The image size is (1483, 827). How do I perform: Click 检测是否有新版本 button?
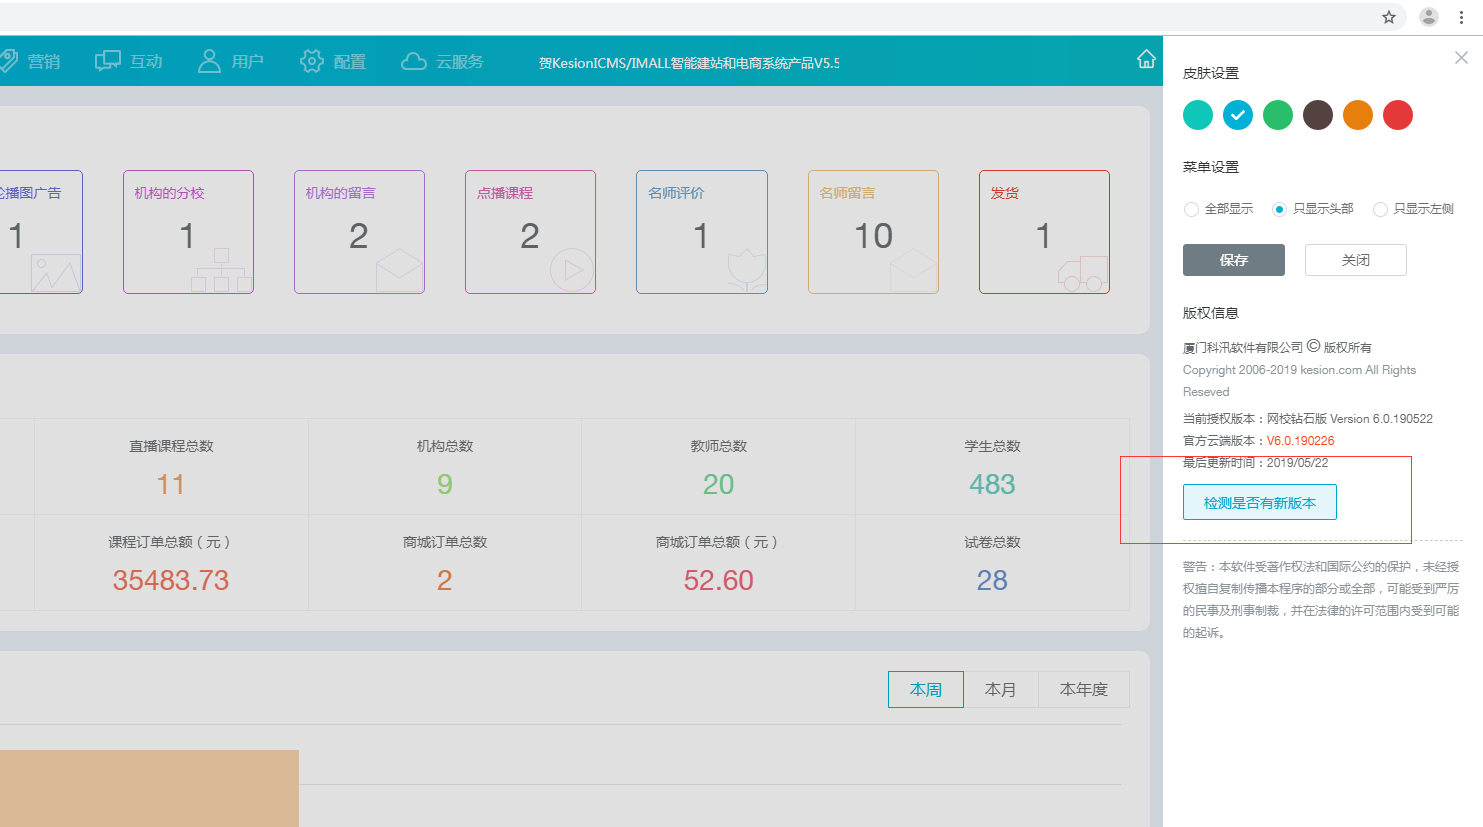[1259, 502]
